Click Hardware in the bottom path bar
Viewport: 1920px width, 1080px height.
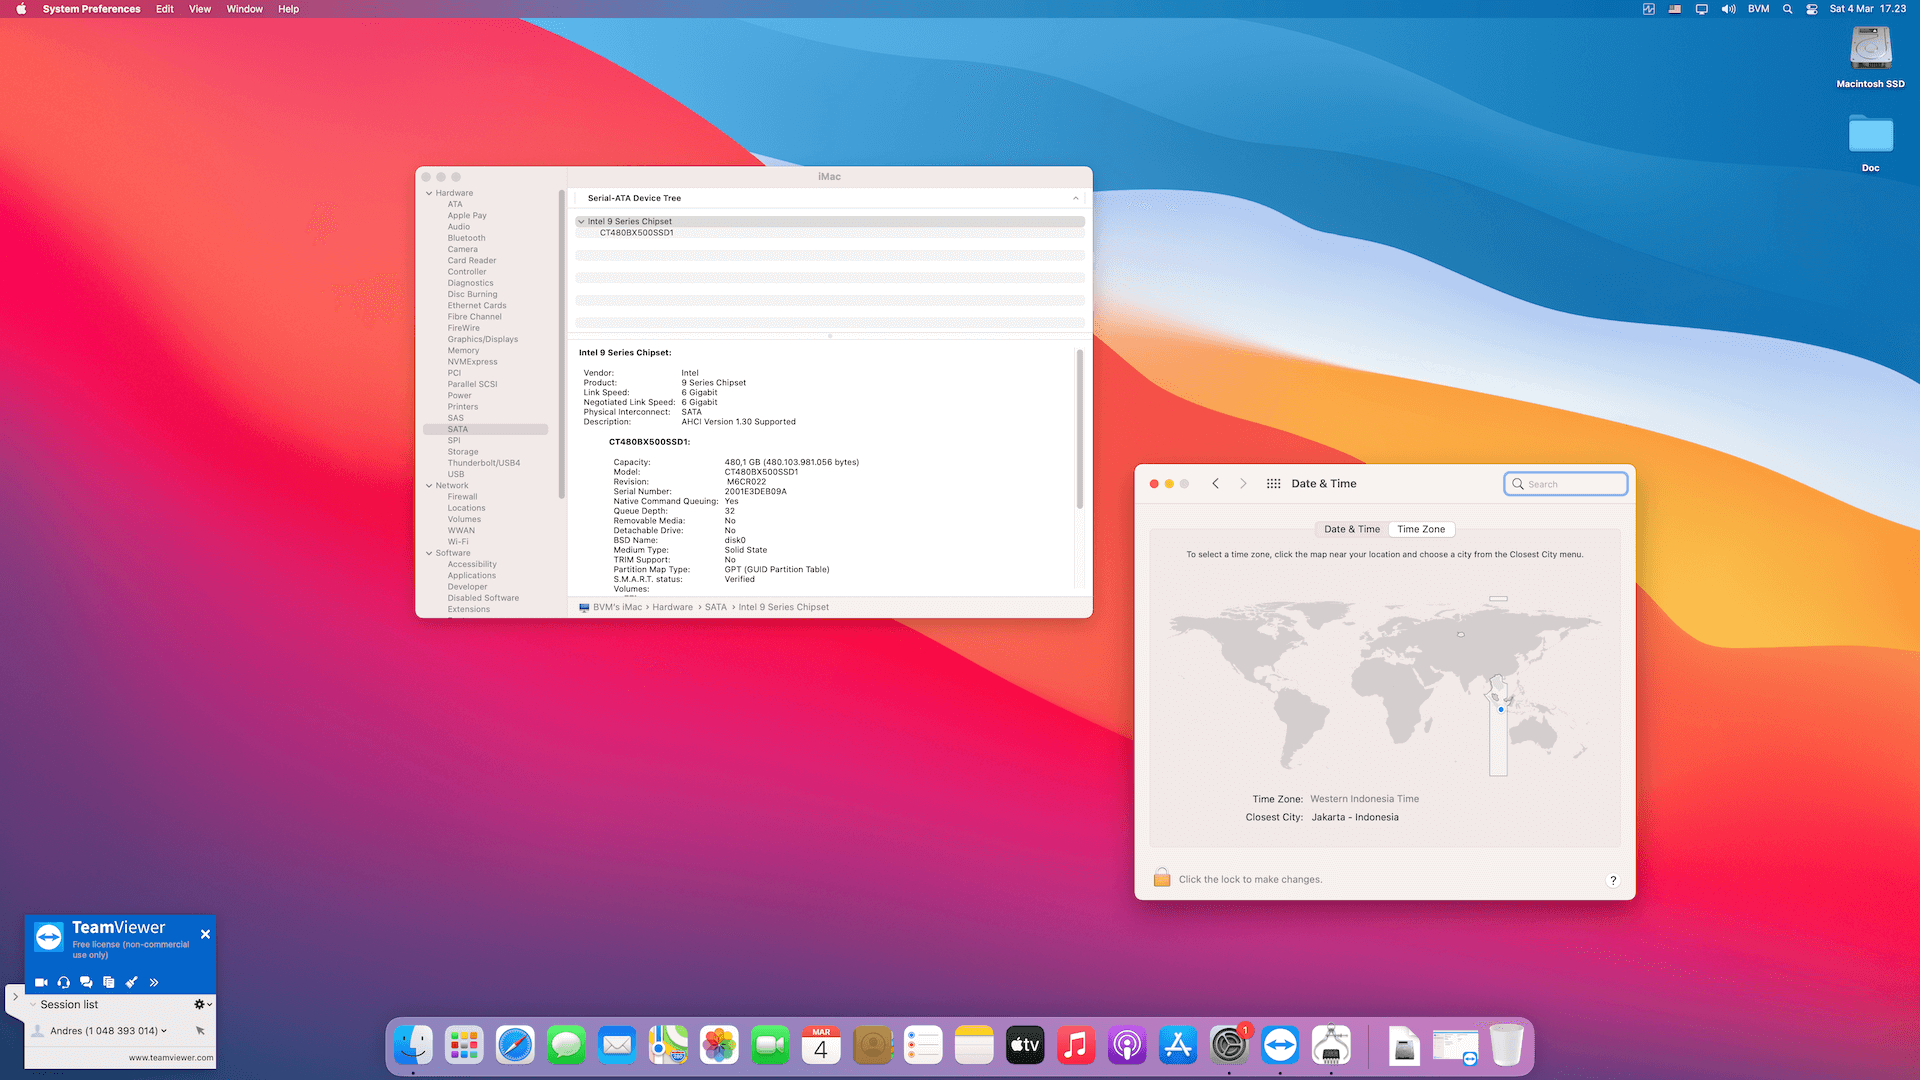[672, 607]
